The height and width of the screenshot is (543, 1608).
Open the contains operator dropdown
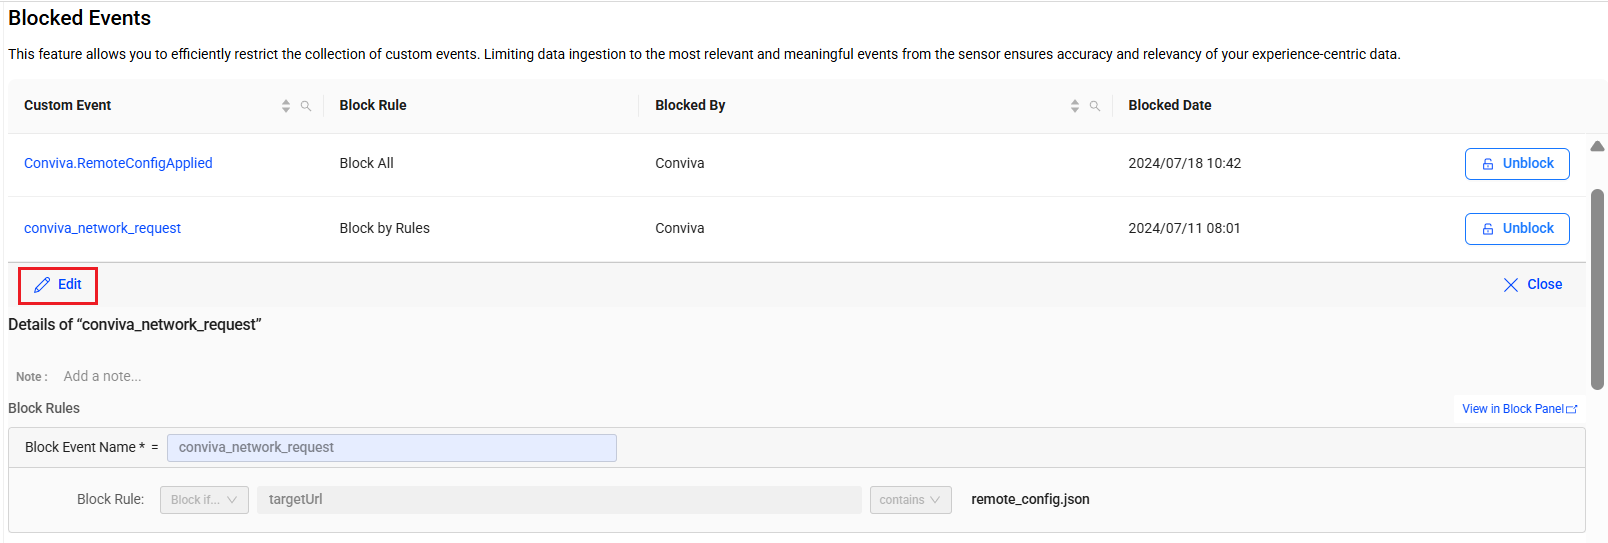pyautogui.click(x=910, y=500)
